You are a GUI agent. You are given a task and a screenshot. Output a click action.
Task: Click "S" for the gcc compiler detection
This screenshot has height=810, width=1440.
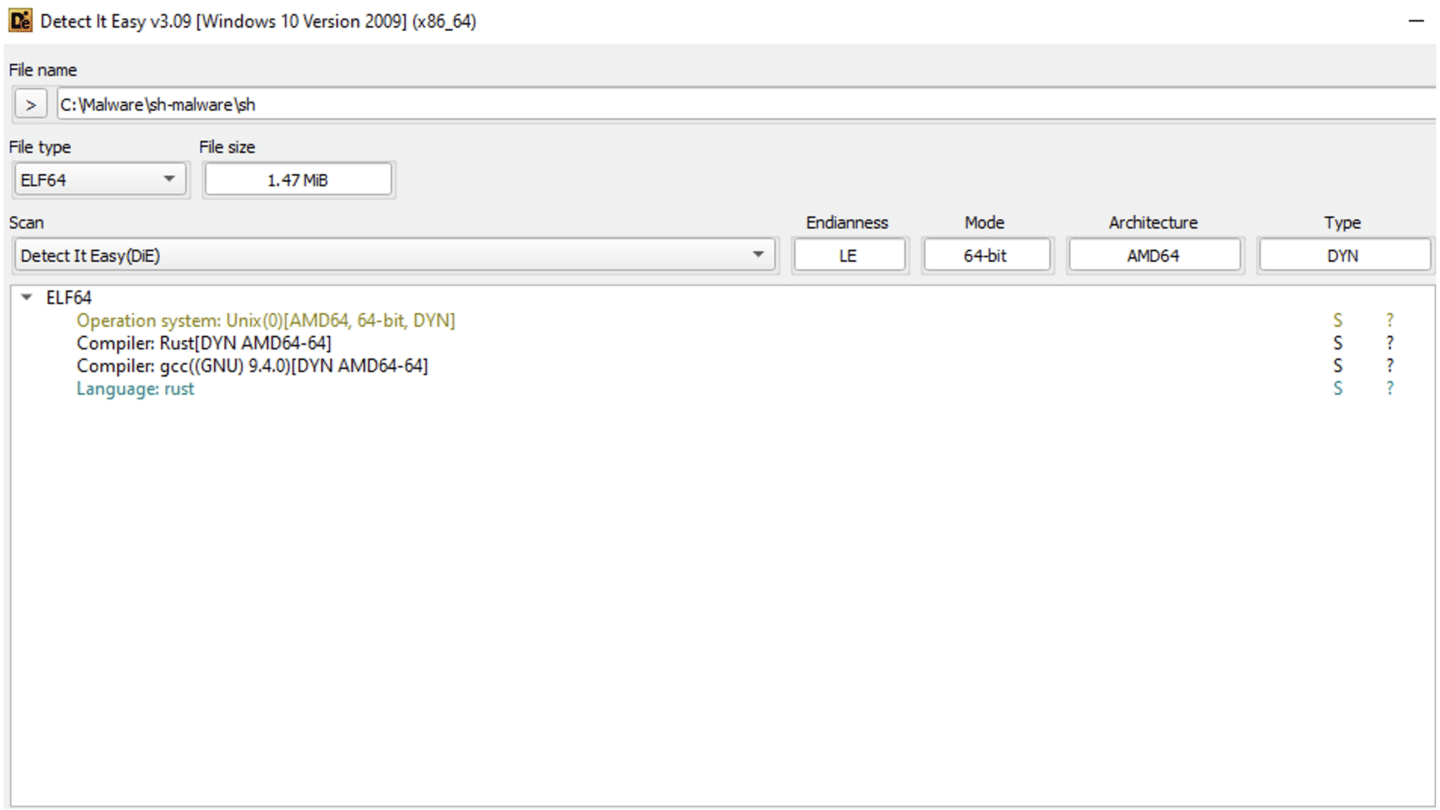coord(1337,366)
